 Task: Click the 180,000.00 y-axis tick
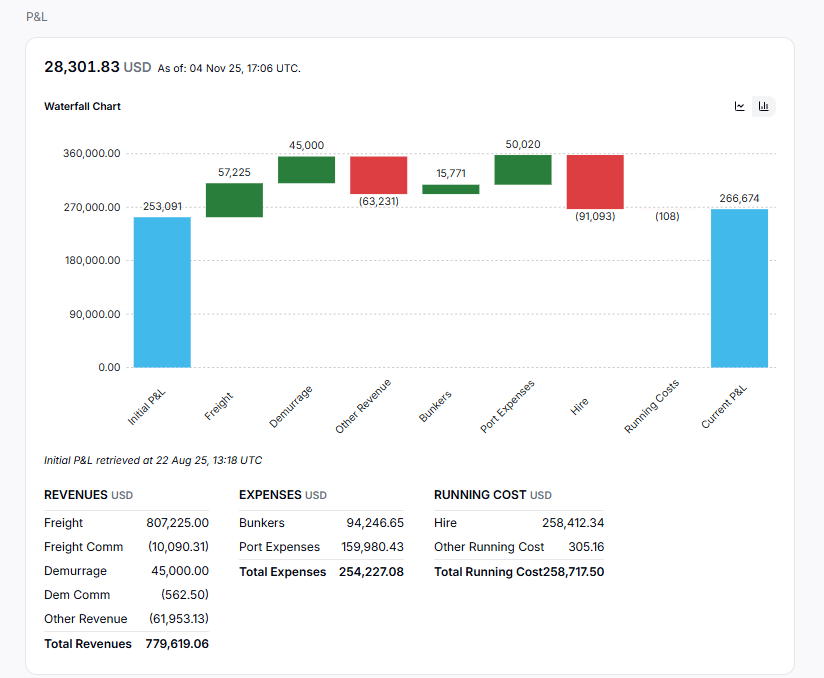click(92, 260)
